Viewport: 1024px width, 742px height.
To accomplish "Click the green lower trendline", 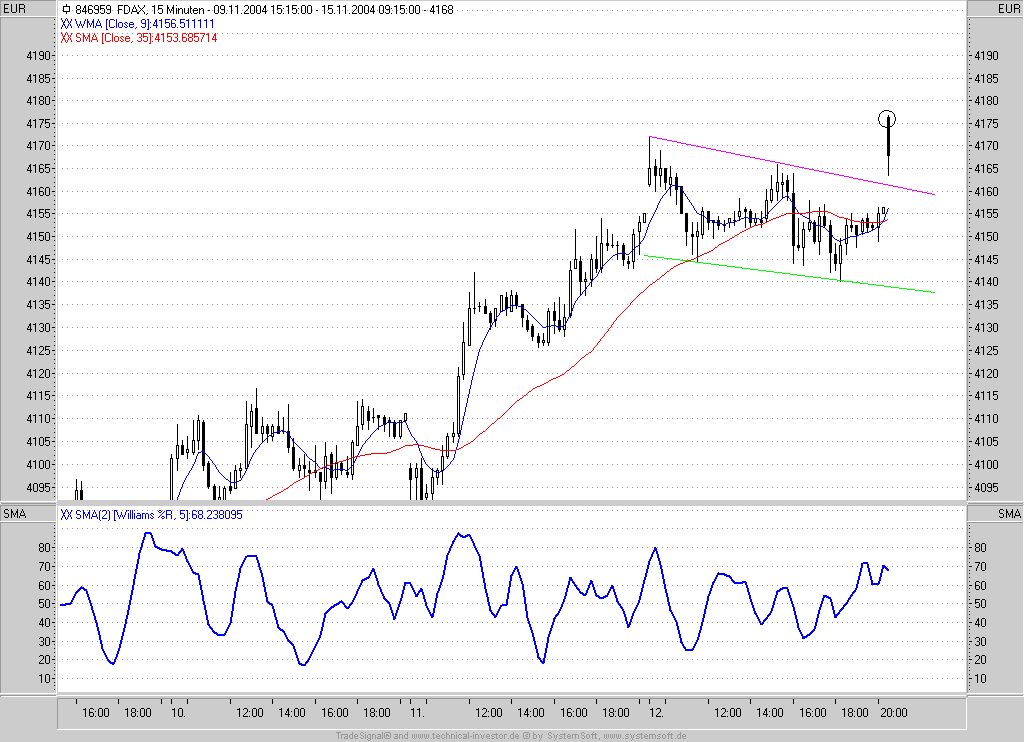I will point(789,274).
